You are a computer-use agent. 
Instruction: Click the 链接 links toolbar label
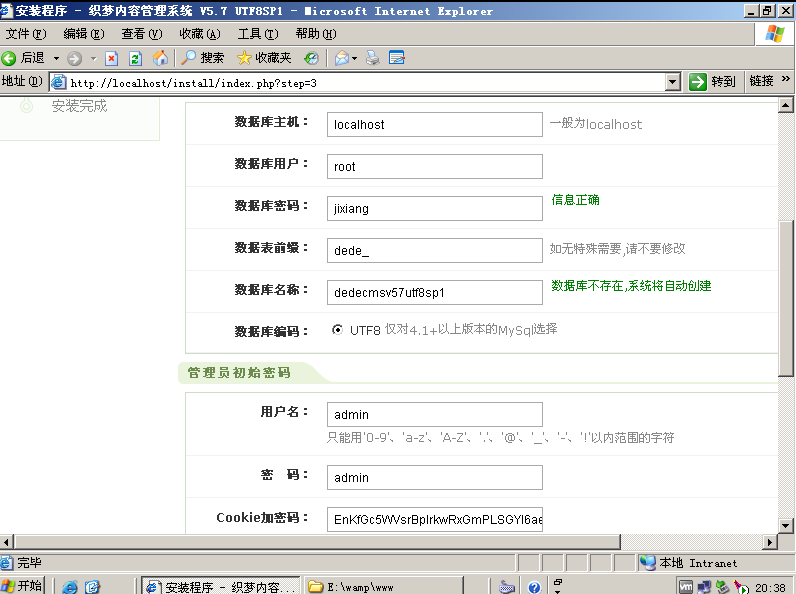point(761,81)
